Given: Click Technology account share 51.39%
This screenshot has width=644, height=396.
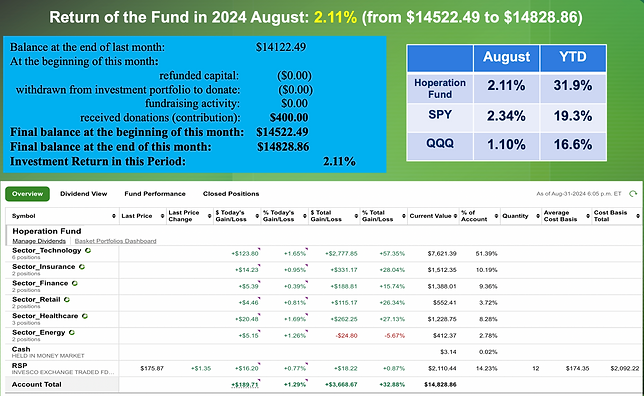Looking at the screenshot, I should tap(486, 253).
